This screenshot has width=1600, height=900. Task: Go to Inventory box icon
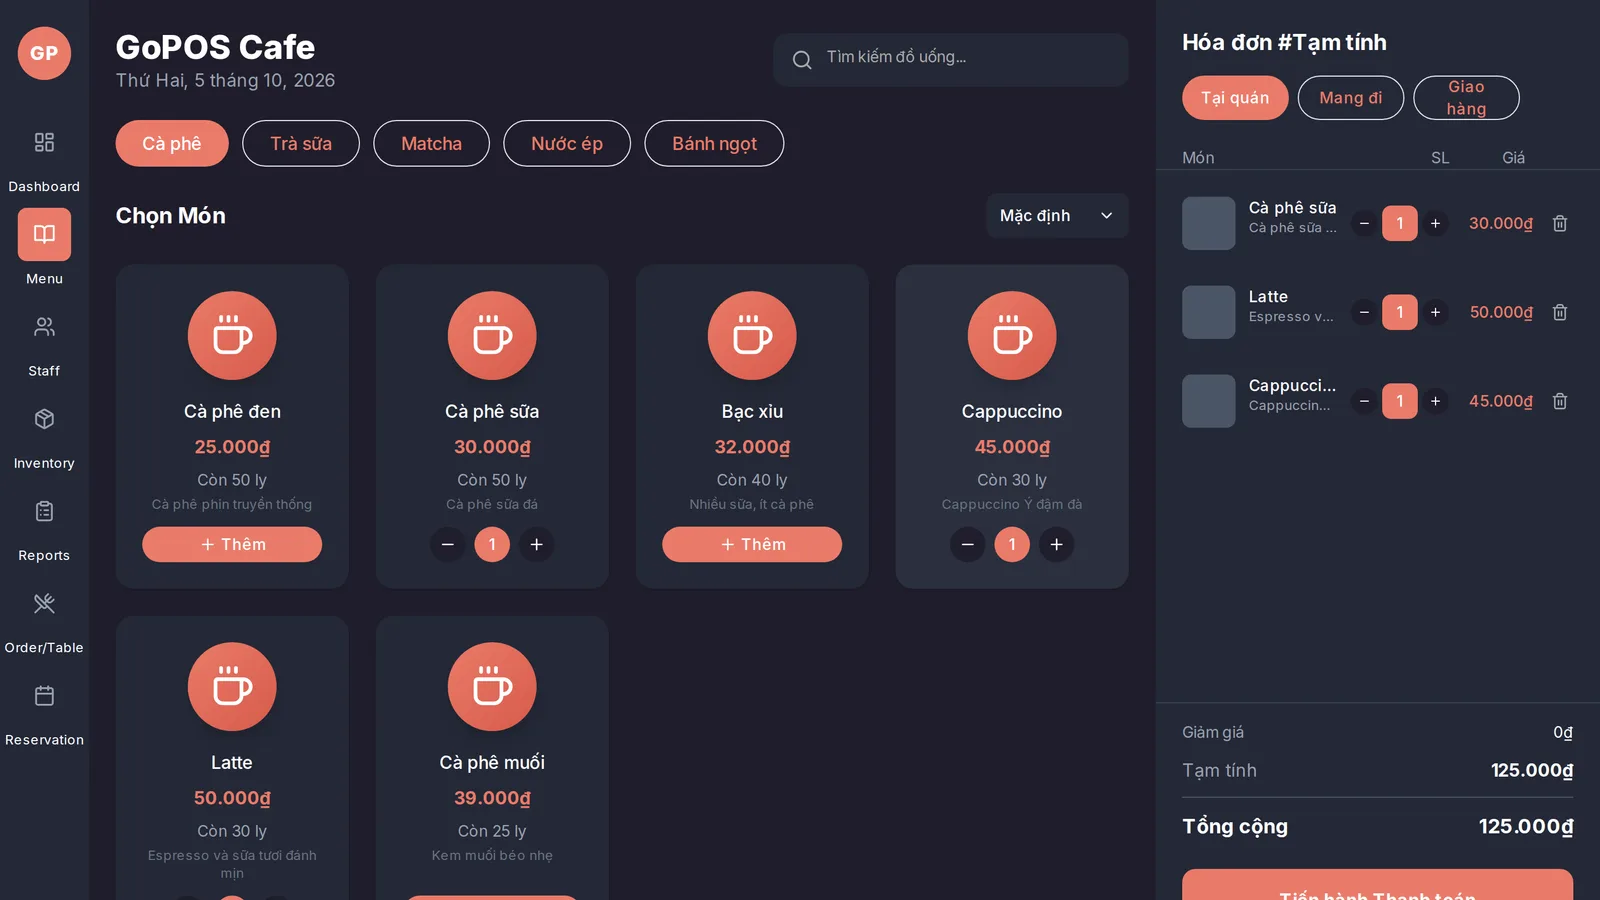44,419
